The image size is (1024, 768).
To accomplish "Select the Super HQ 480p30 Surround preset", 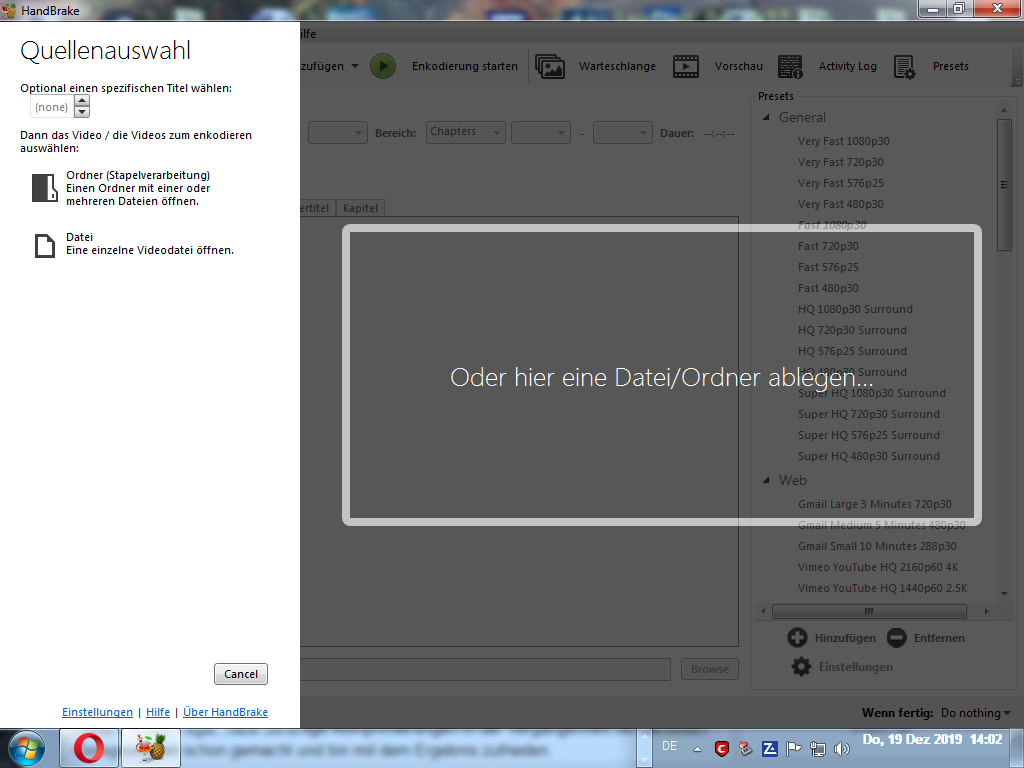I will pos(869,456).
